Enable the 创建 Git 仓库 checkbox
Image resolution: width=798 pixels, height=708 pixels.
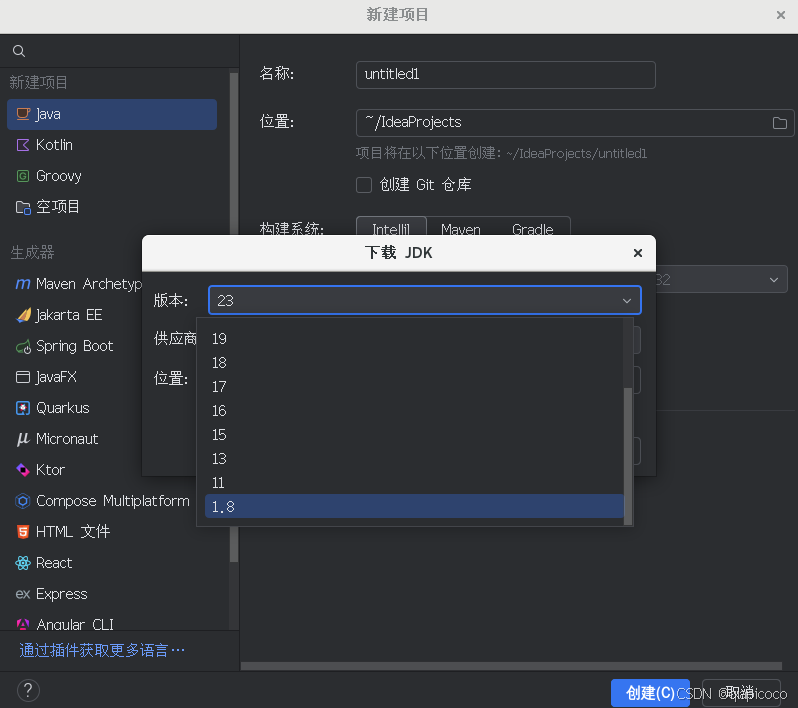[364, 185]
